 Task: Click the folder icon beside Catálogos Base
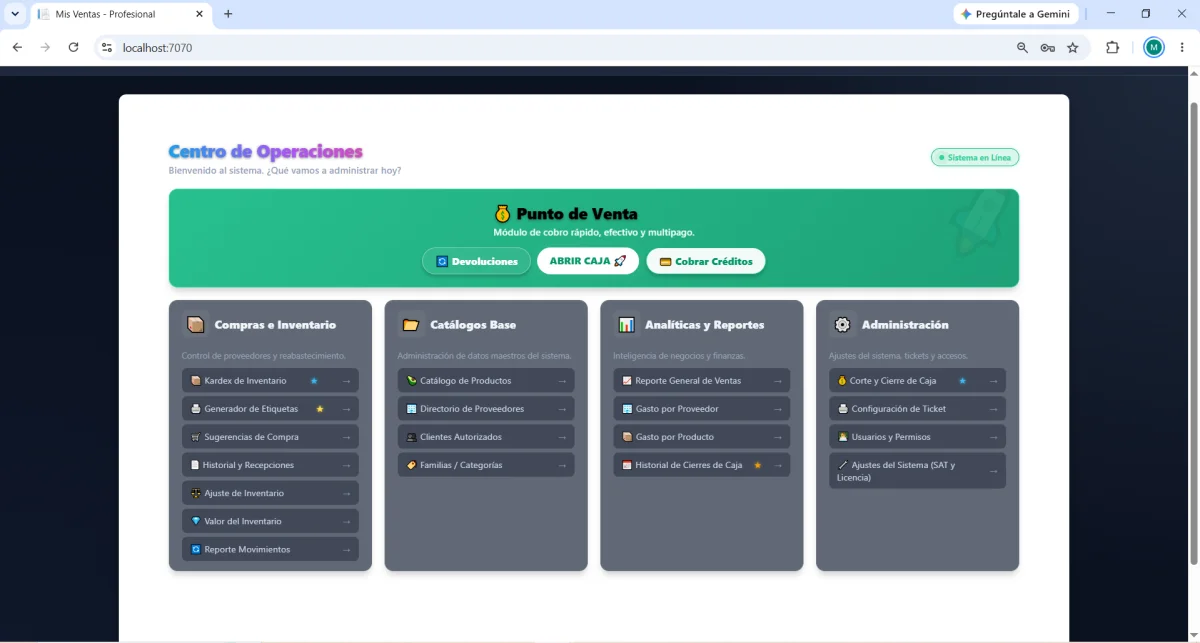(411, 325)
